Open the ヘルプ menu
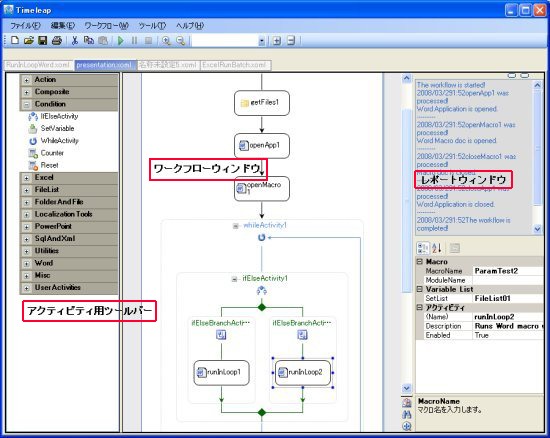This screenshot has width=550, height=438. pyautogui.click(x=190, y=26)
